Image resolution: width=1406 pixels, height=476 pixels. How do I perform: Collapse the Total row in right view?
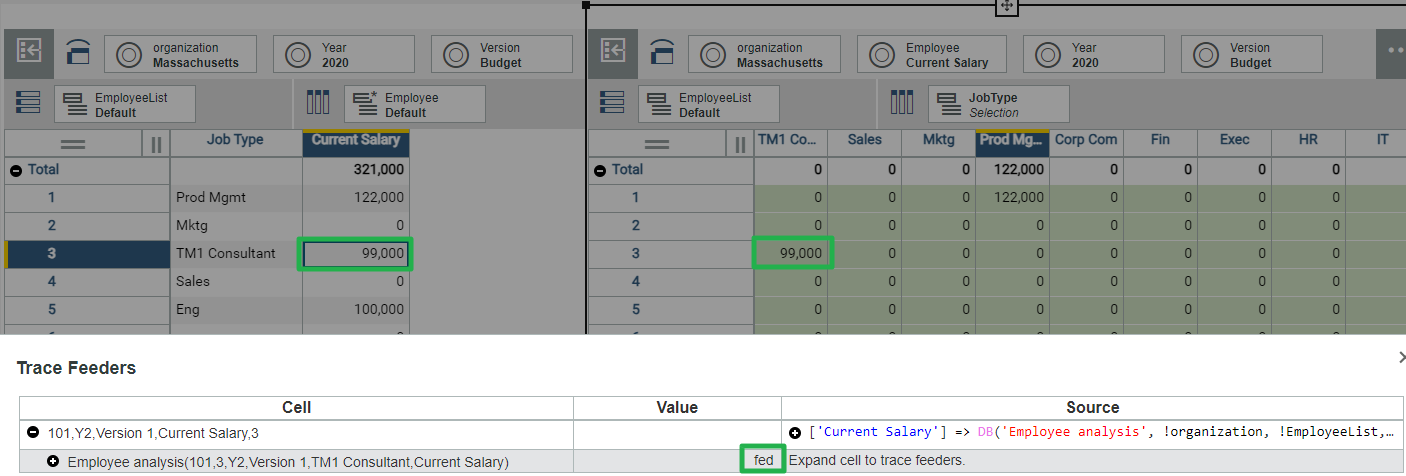(x=599, y=170)
